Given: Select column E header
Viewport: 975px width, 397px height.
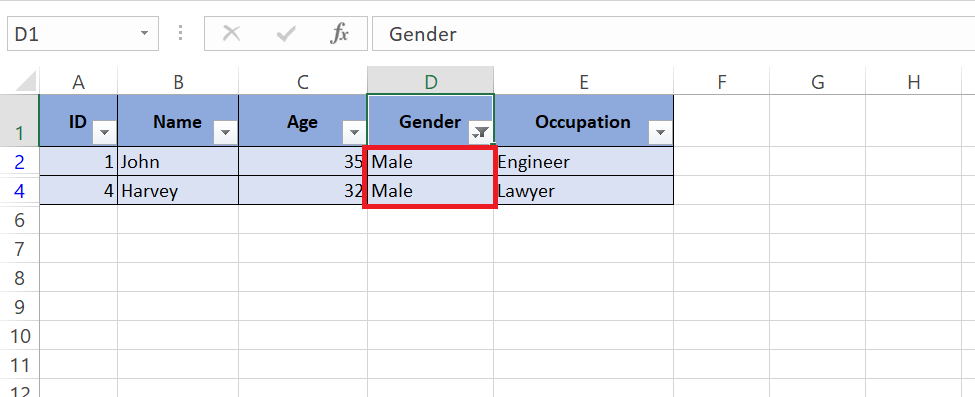Looking at the screenshot, I should click(x=583, y=82).
